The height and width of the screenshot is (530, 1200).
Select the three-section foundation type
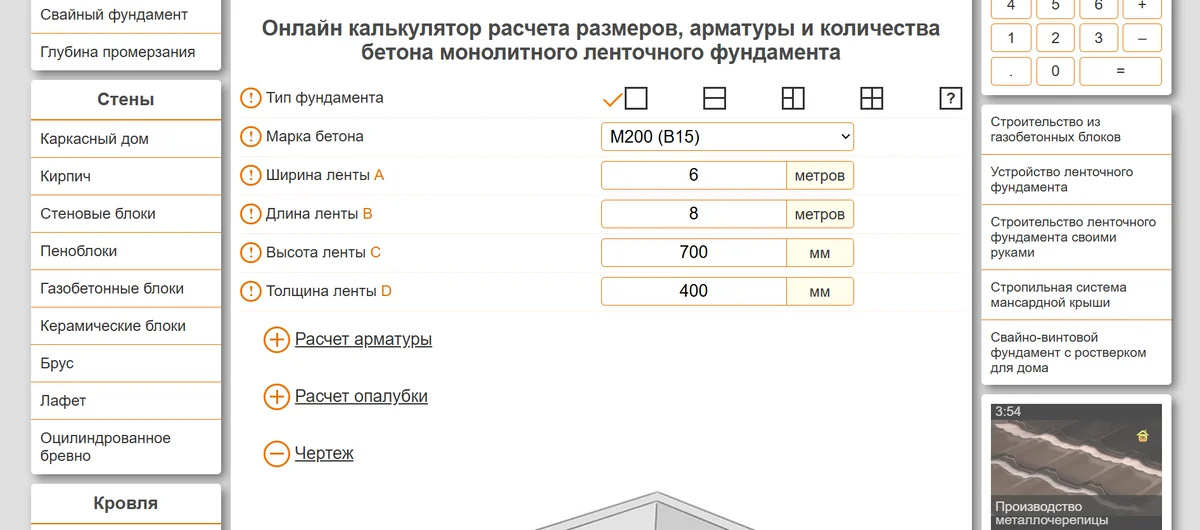793,98
